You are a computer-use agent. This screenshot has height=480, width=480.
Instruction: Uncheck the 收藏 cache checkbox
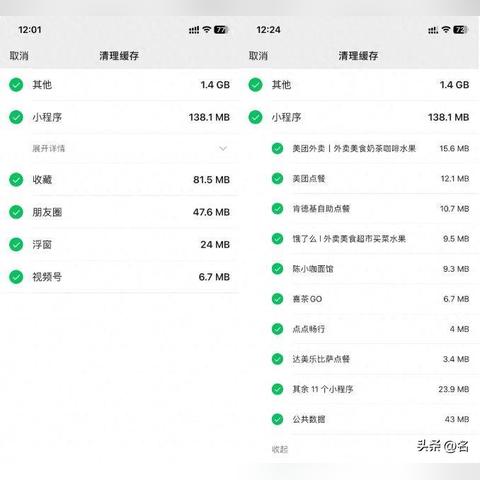16,179
